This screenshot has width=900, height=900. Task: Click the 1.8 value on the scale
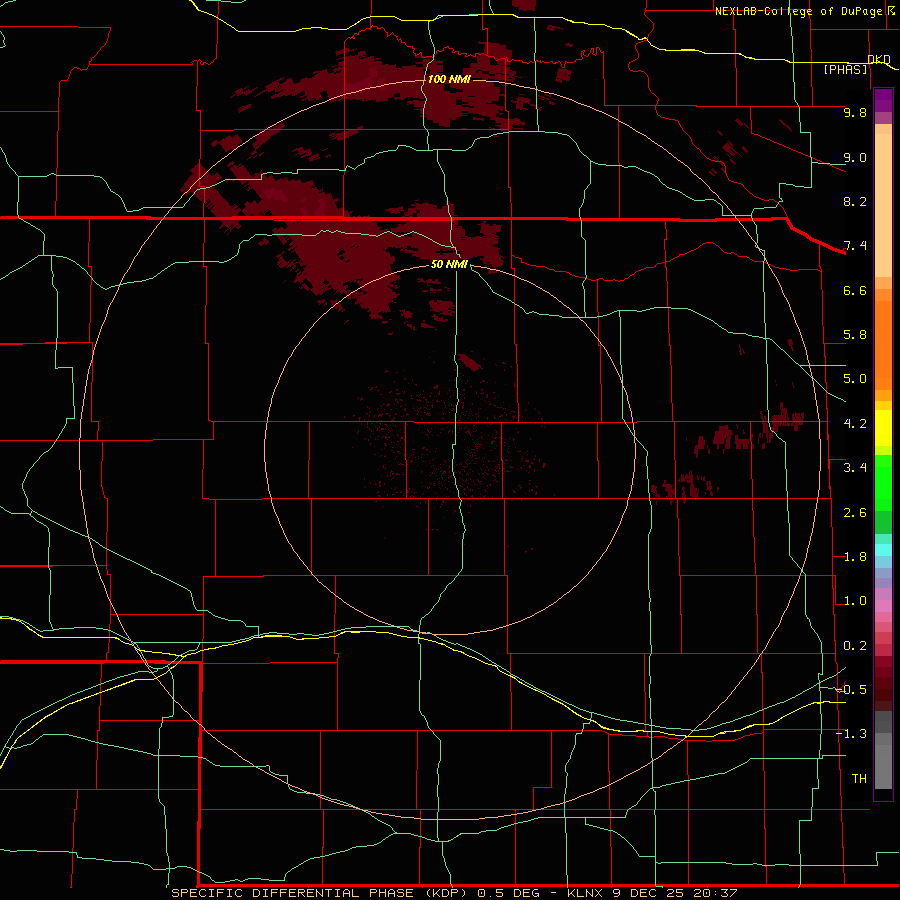click(855, 557)
